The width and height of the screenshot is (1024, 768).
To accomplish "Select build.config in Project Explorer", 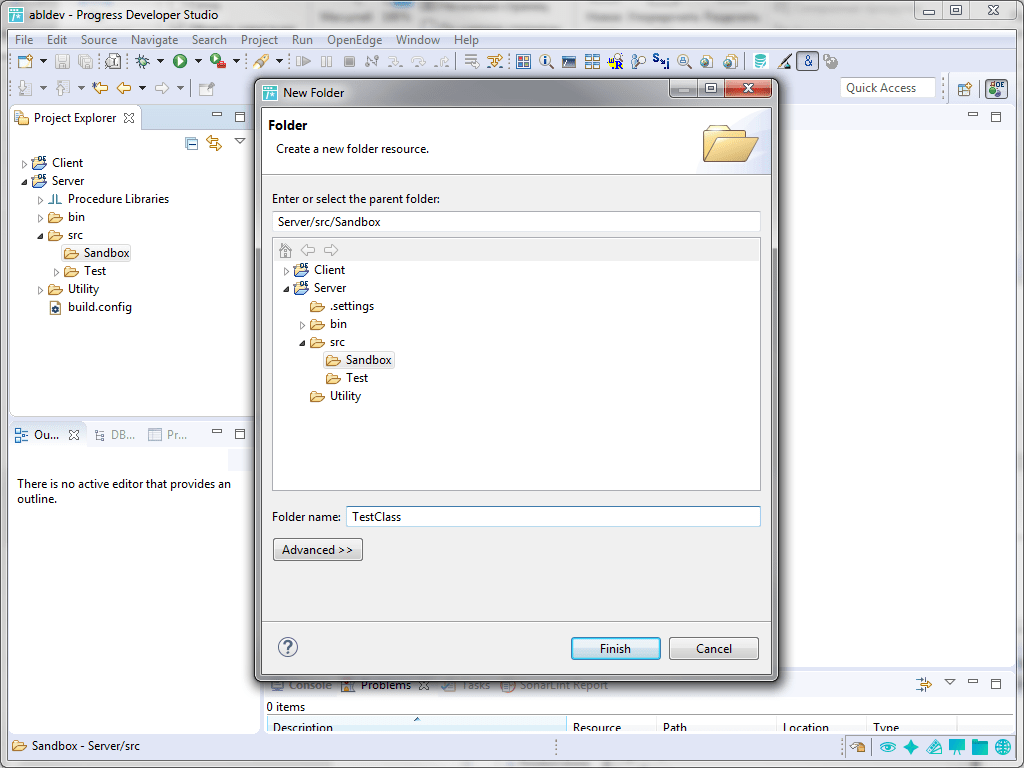I will [91, 307].
